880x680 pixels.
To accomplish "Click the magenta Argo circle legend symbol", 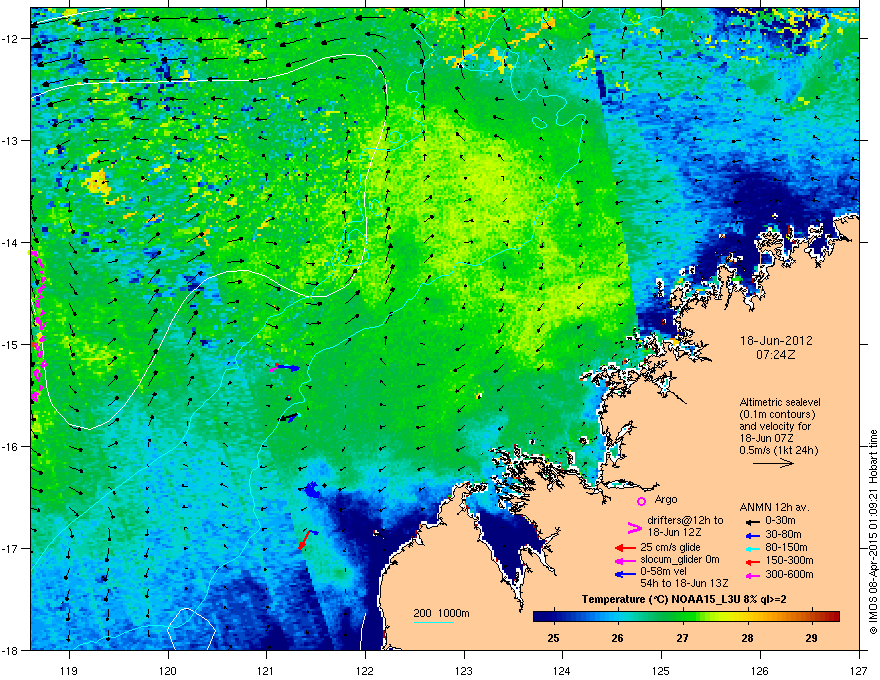I will point(641,502).
